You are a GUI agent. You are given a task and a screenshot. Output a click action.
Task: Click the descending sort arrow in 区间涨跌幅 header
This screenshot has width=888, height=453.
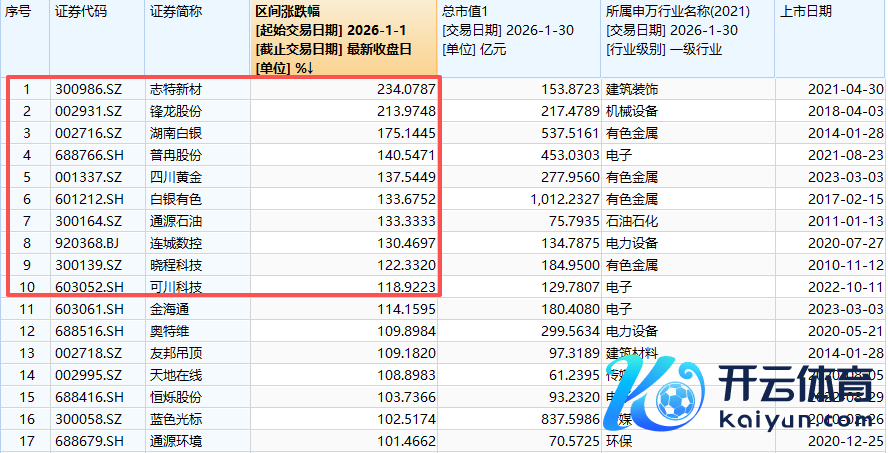click(309, 68)
